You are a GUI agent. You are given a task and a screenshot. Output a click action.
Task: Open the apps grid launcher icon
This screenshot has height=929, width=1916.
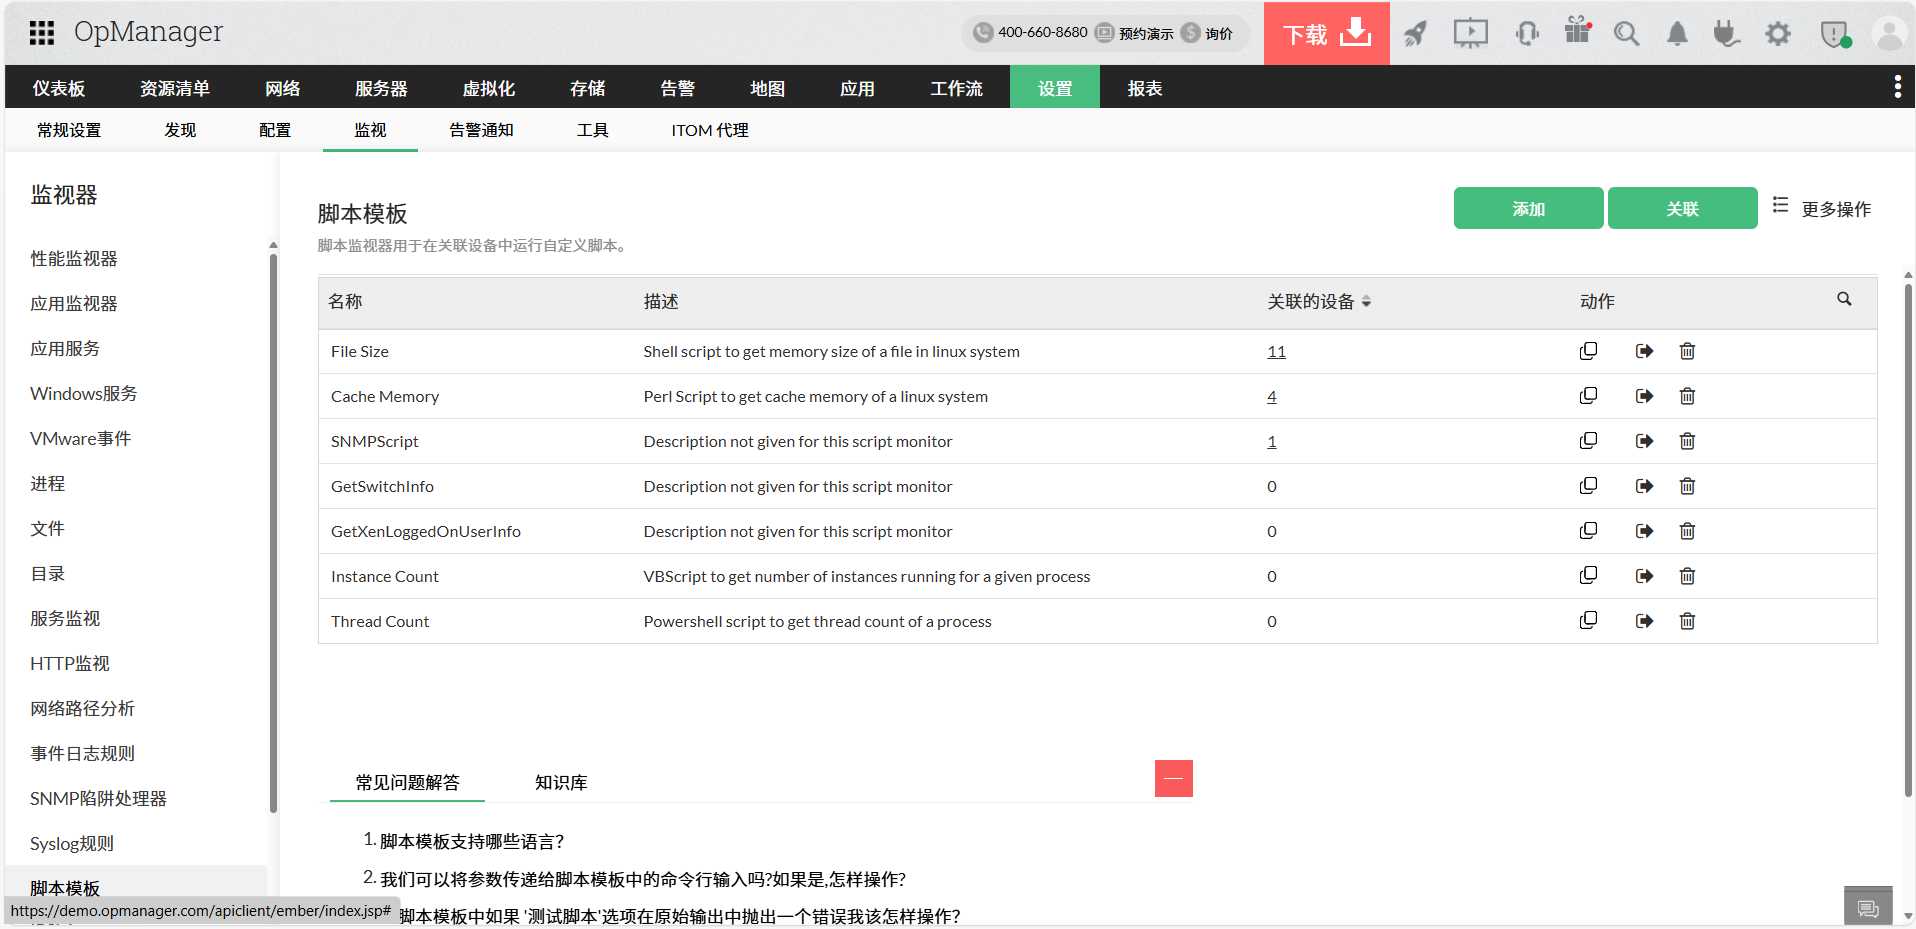tap(41, 33)
